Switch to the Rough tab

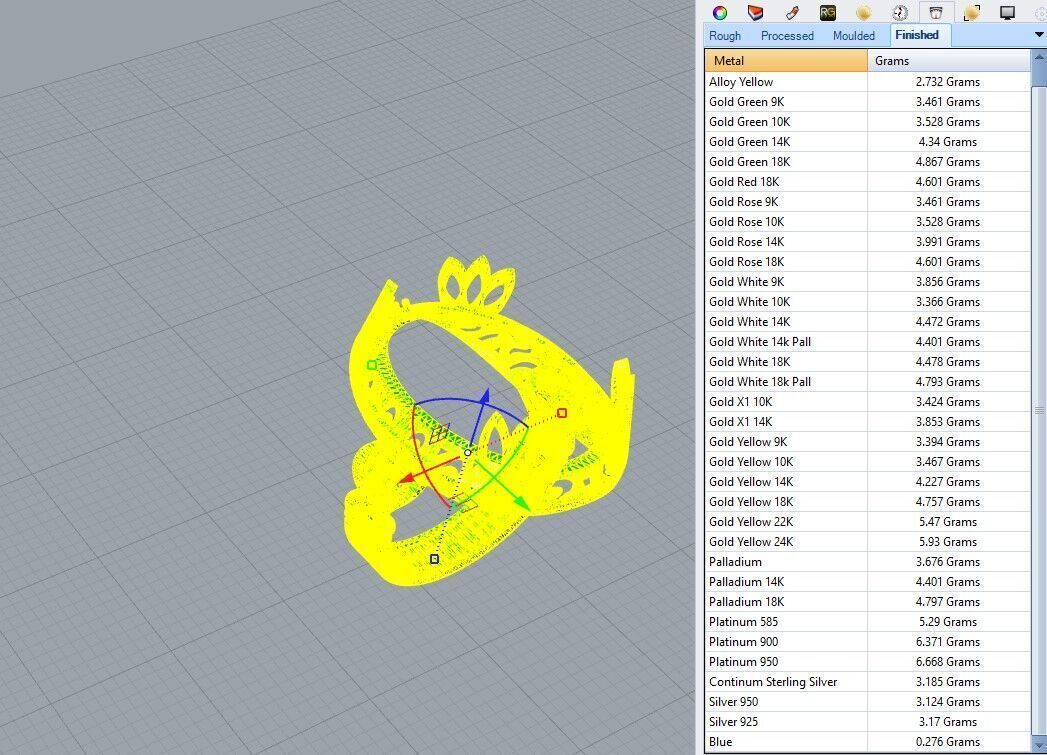pyautogui.click(x=724, y=35)
